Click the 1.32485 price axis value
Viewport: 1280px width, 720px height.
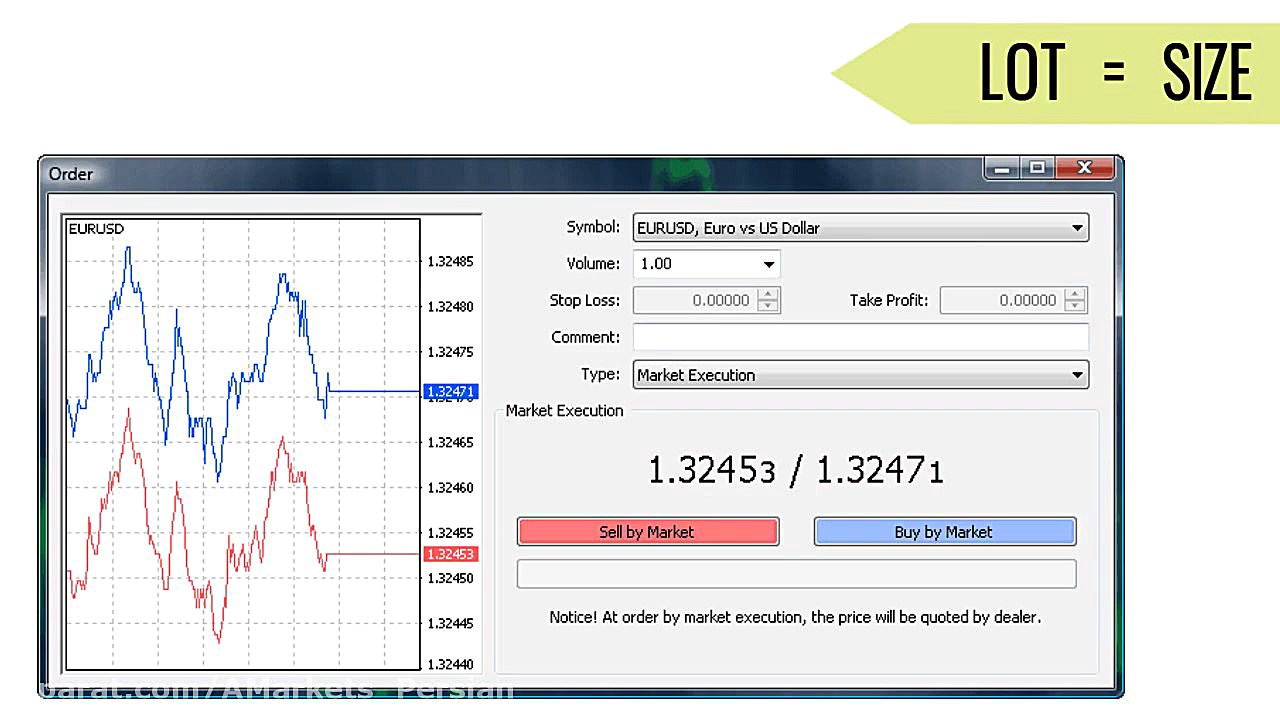[x=450, y=262]
